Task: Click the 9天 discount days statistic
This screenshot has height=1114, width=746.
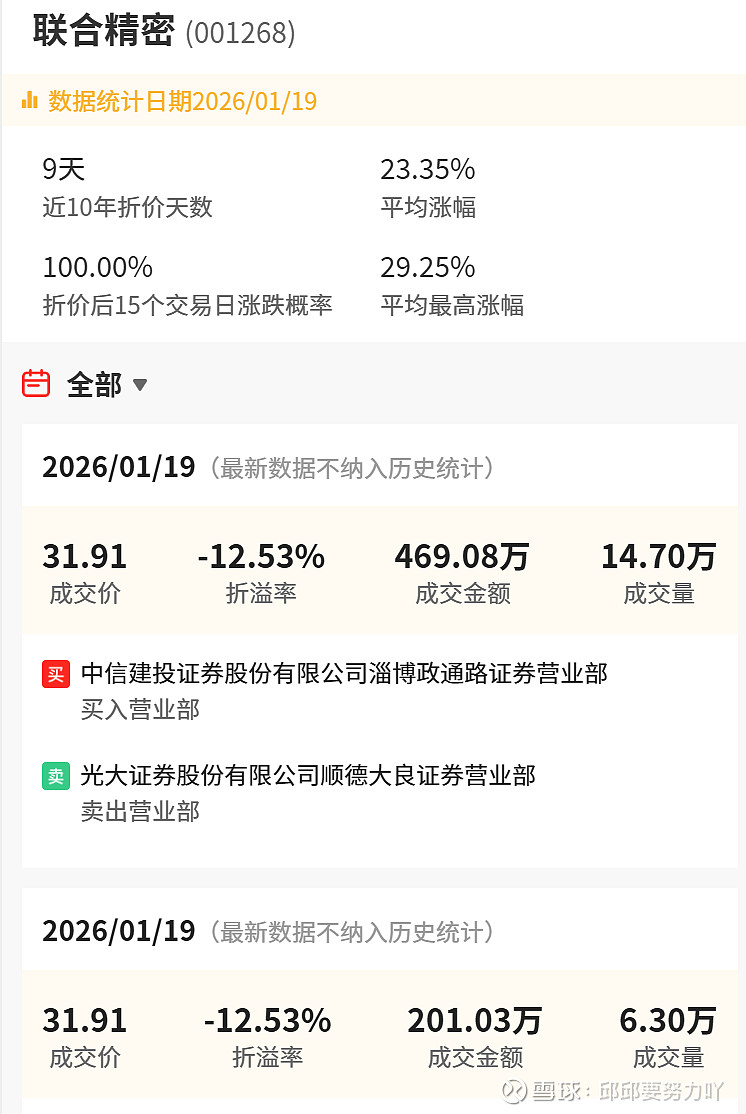Action: click(63, 169)
